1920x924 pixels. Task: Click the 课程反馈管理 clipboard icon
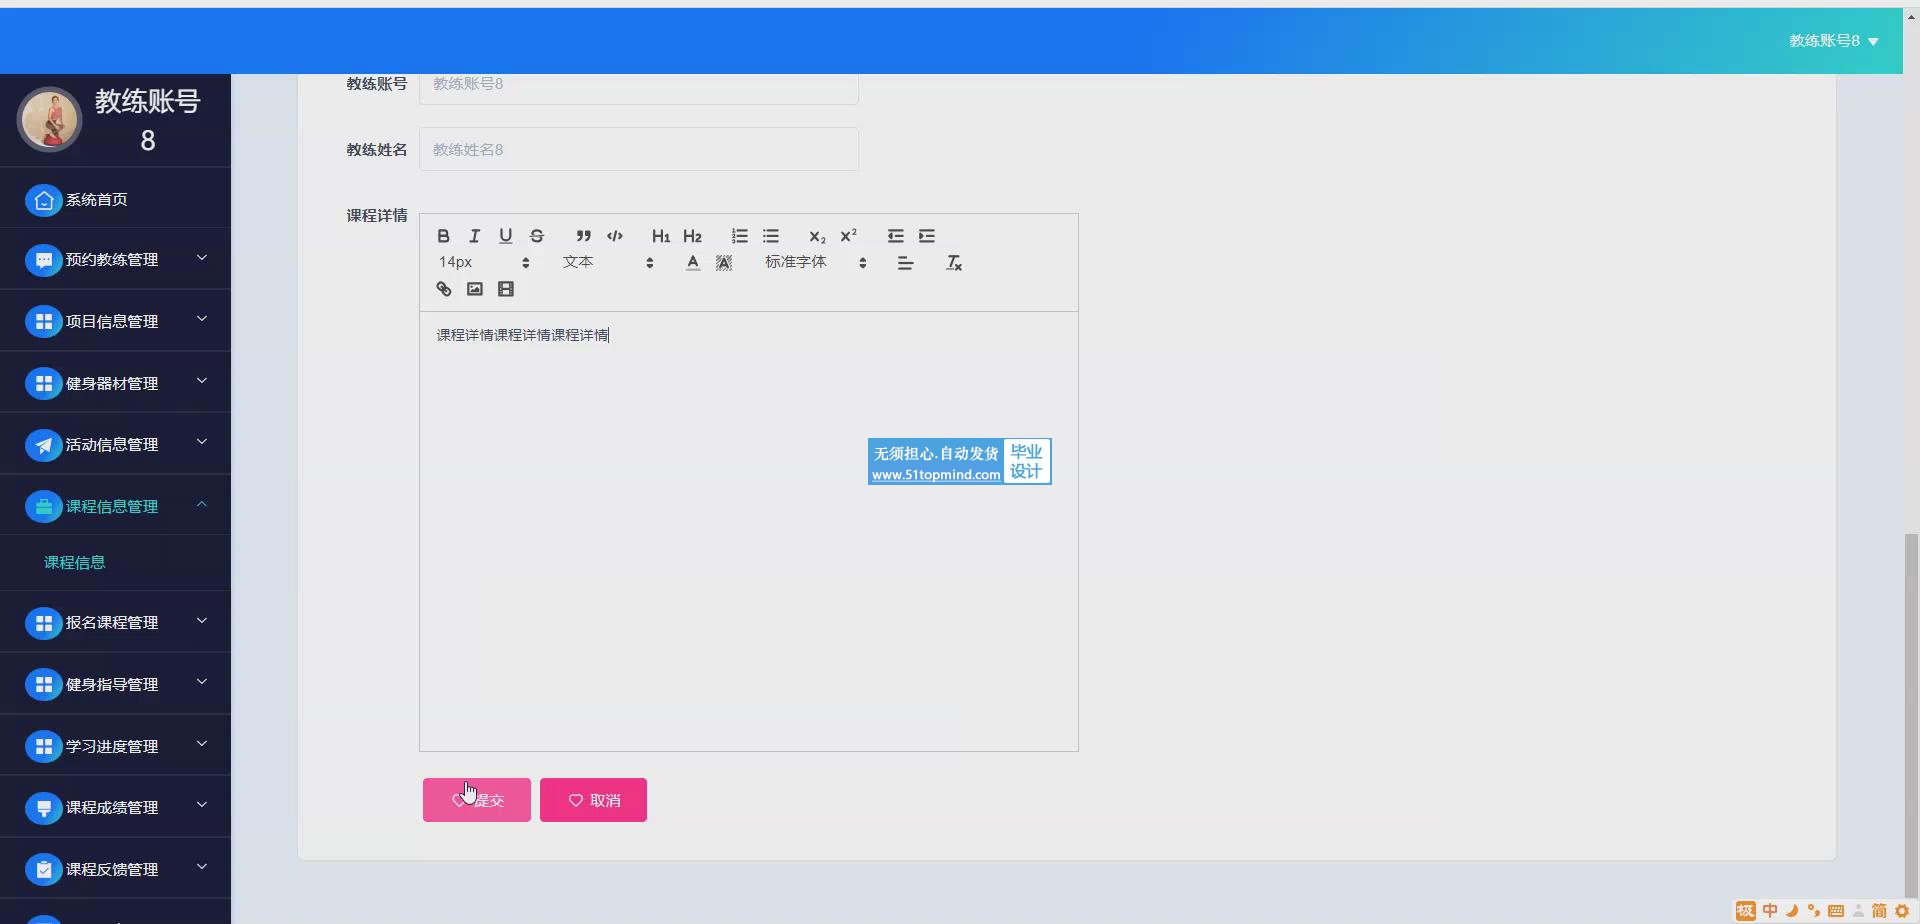click(x=43, y=871)
